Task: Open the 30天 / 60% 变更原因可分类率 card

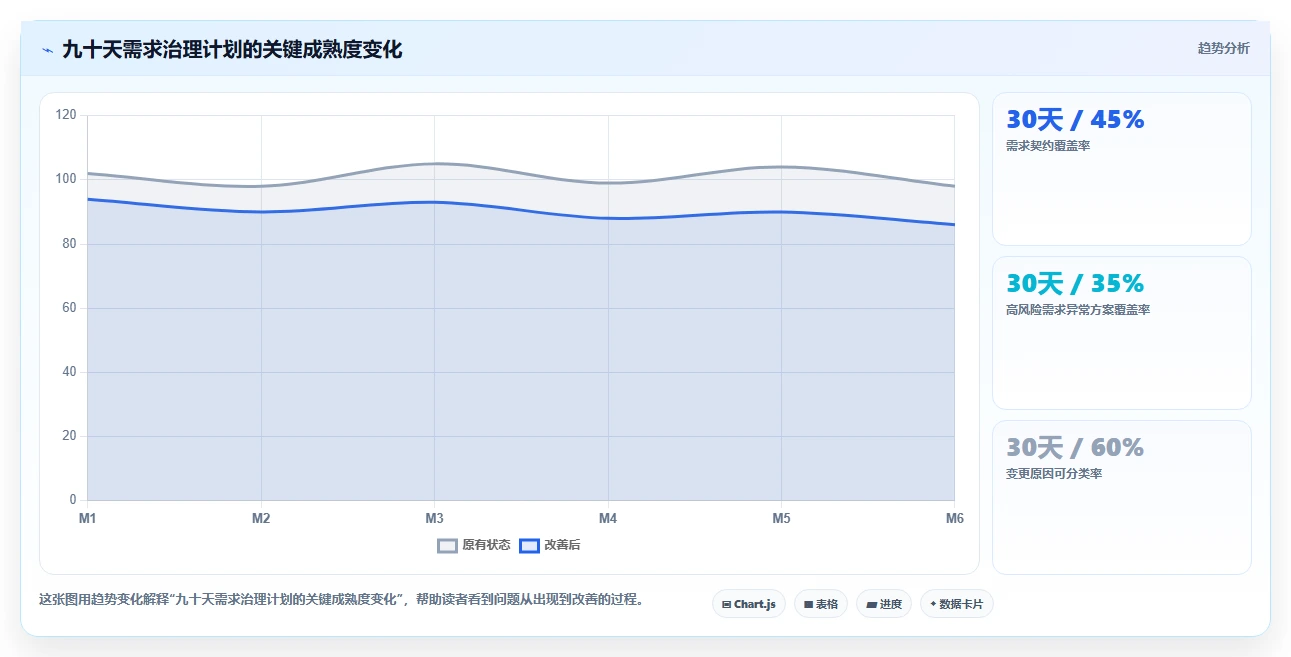Action: [1121, 497]
